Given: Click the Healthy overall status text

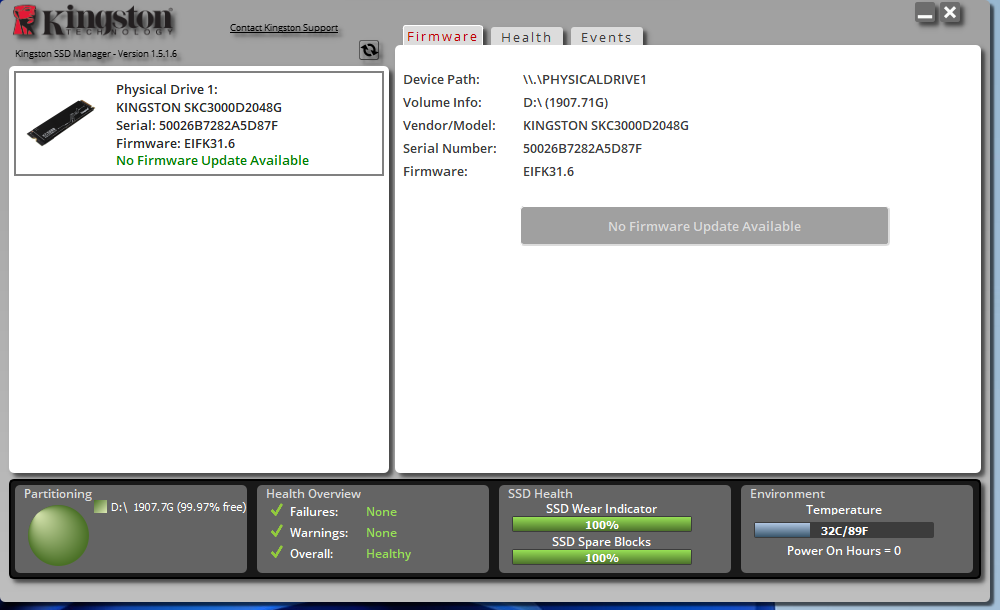Looking at the screenshot, I should [x=388, y=554].
